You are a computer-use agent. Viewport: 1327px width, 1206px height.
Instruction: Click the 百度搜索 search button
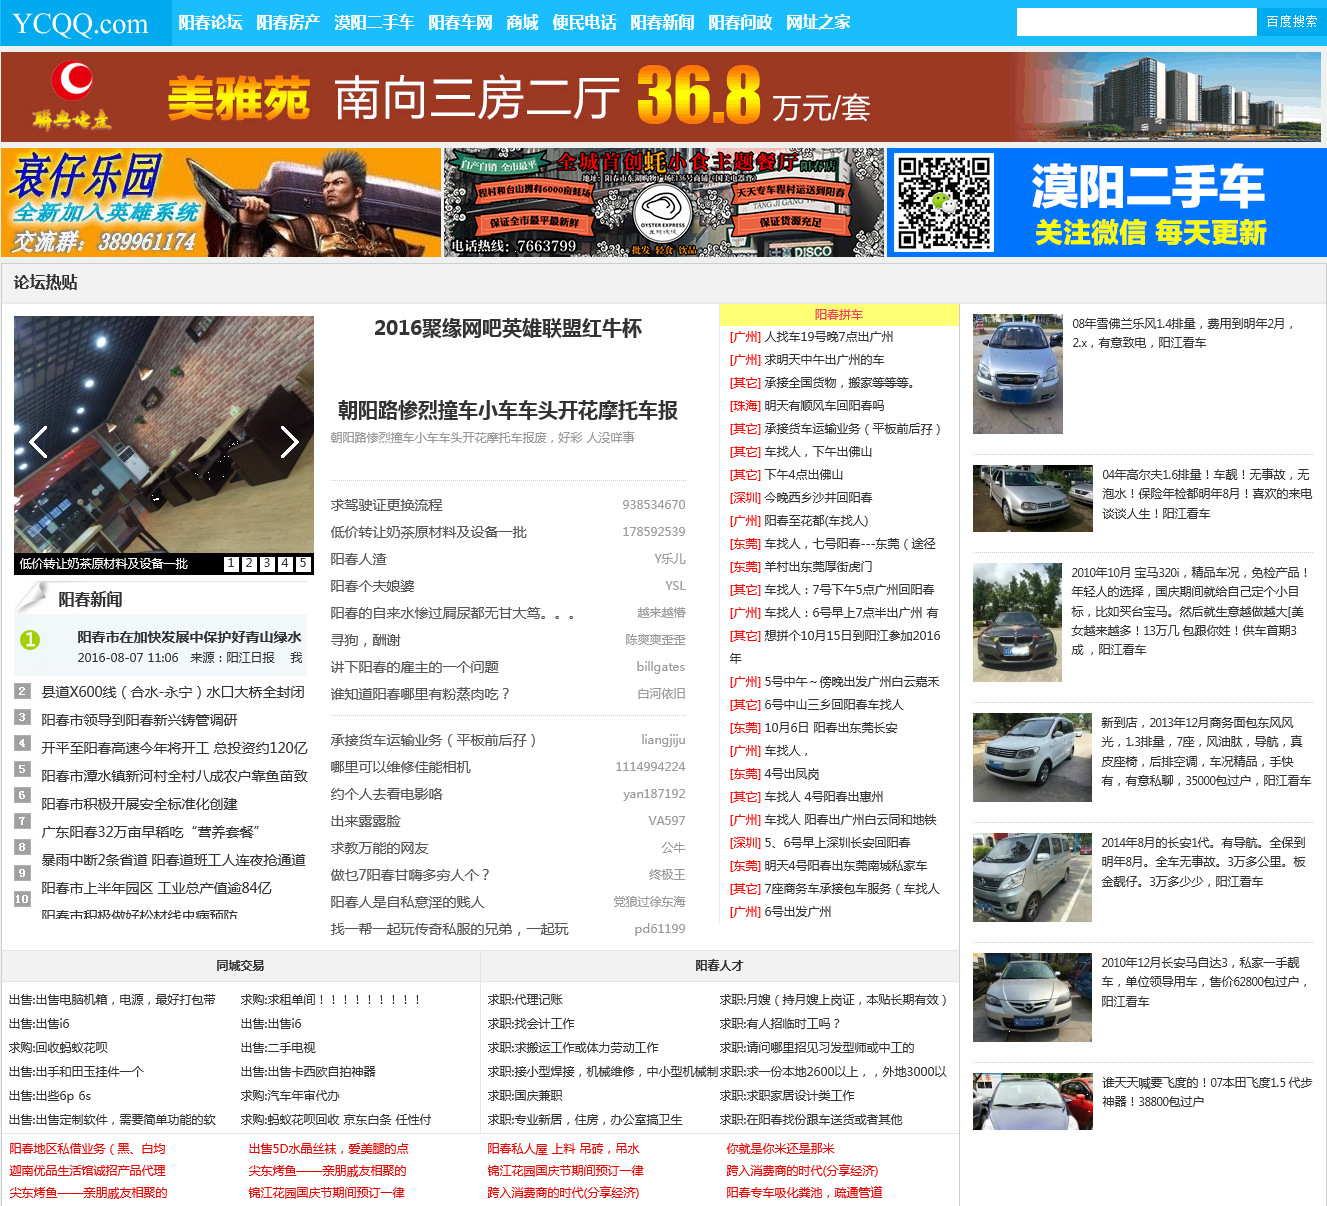1291,22
